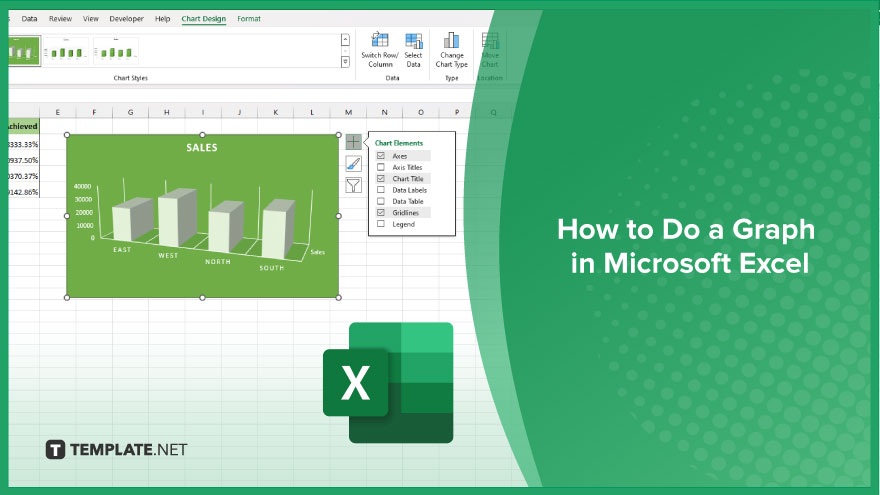The height and width of the screenshot is (495, 880).
Task: Select the second chart style thumbnail
Action: tap(66, 51)
